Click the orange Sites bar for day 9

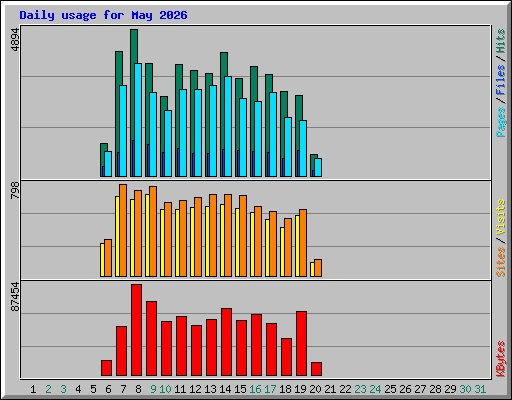[x=153, y=231]
